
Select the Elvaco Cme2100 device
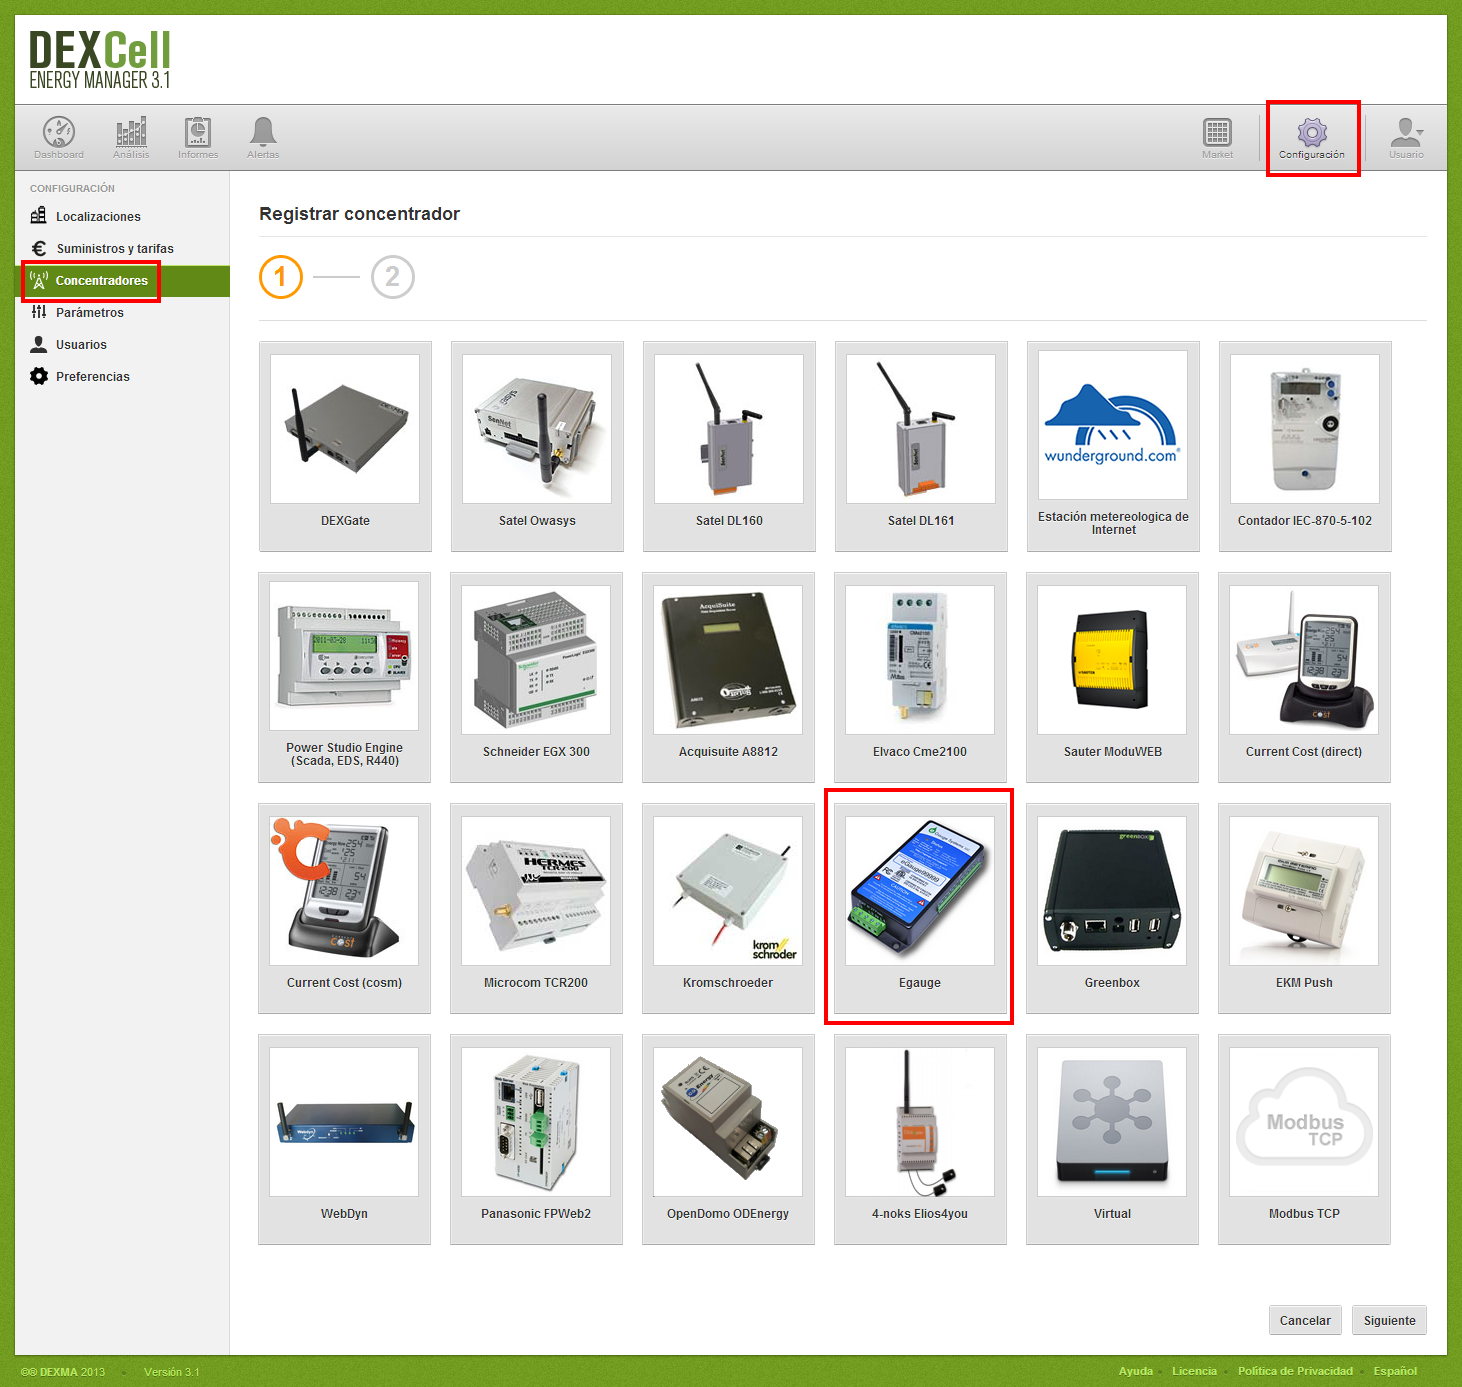(x=920, y=677)
